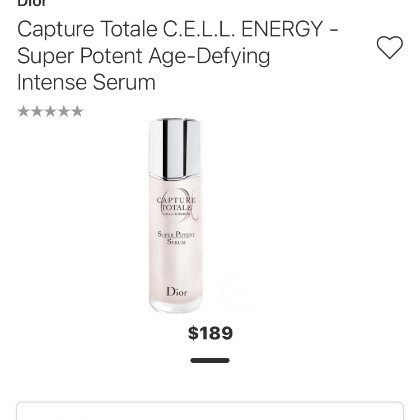Click the first rating star
The image size is (420, 420).
tap(23, 111)
